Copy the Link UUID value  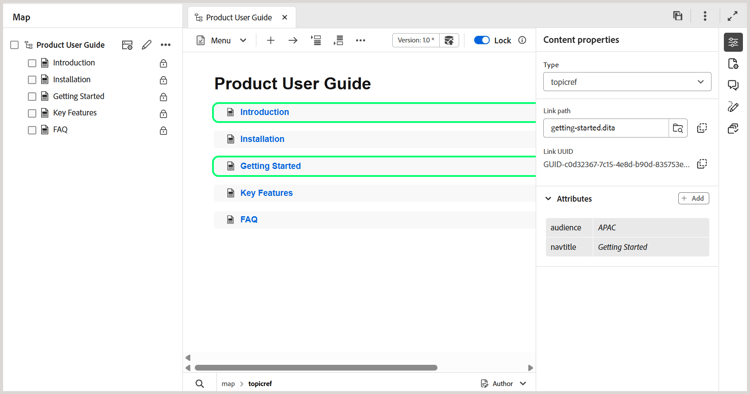click(x=702, y=164)
